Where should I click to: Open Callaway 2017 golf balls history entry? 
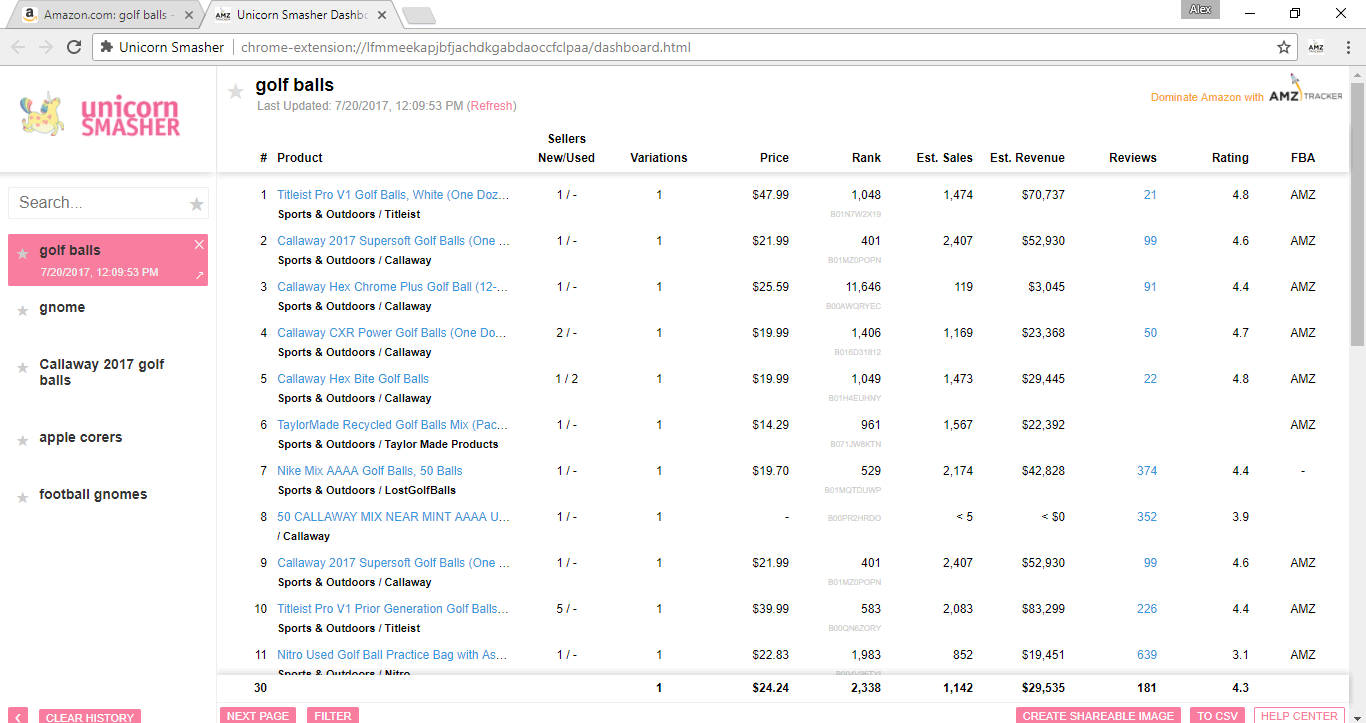102,372
